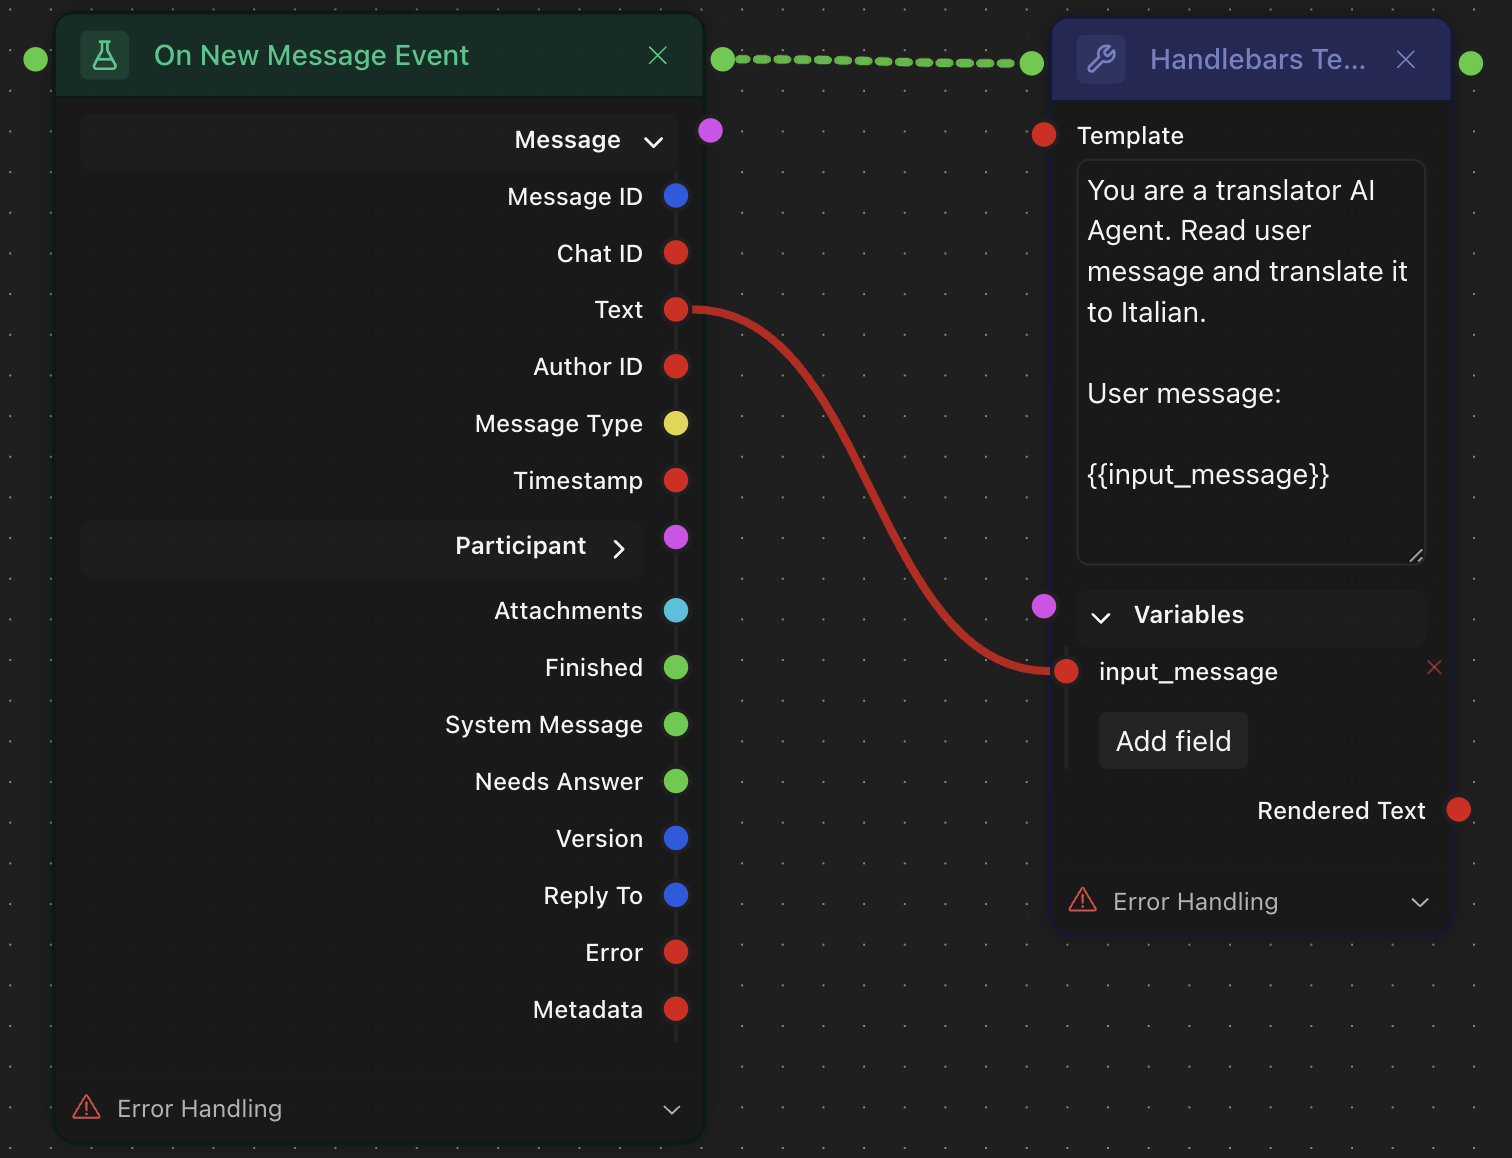Close the Handlebars Template node
Screen dimensions: 1512x1158
(x=1405, y=60)
